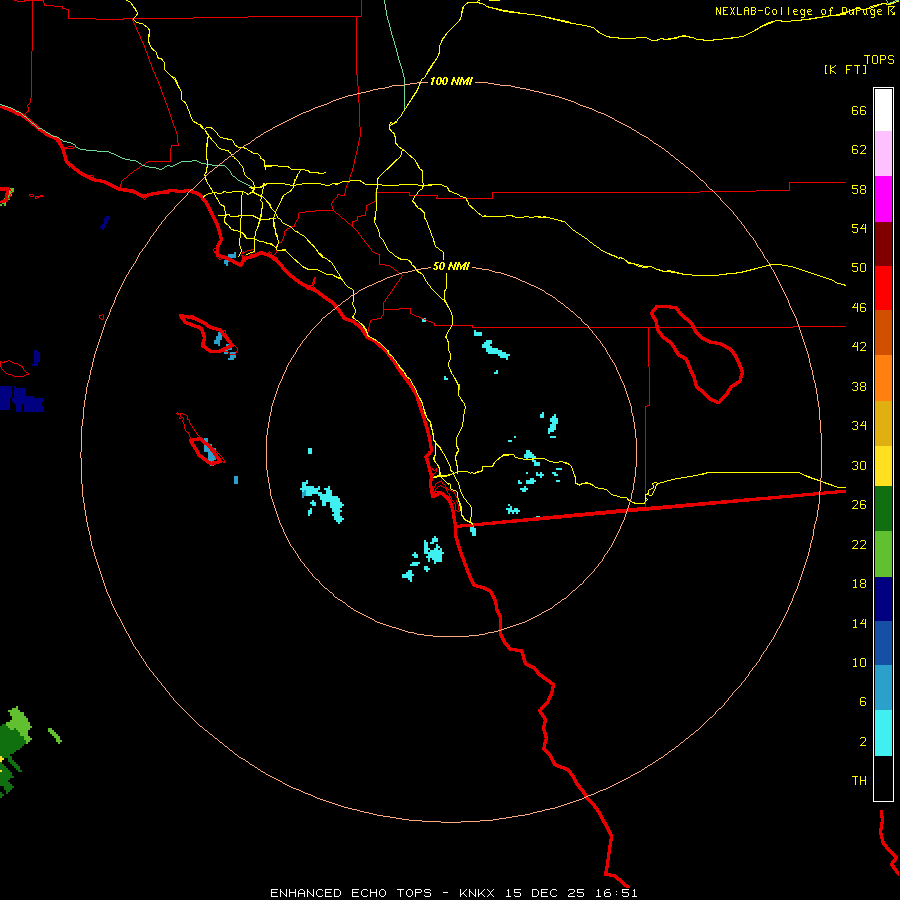The height and width of the screenshot is (900, 900).
Task: Click the "6" legend value
Action: [x=862, y=702]
